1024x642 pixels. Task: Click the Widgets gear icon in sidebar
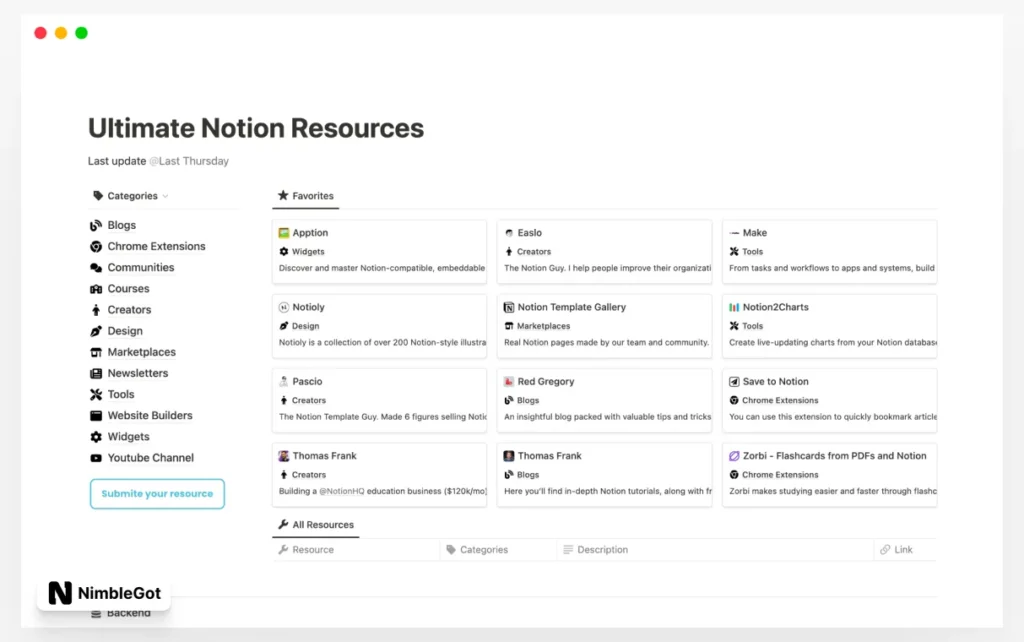click(96, 437)
